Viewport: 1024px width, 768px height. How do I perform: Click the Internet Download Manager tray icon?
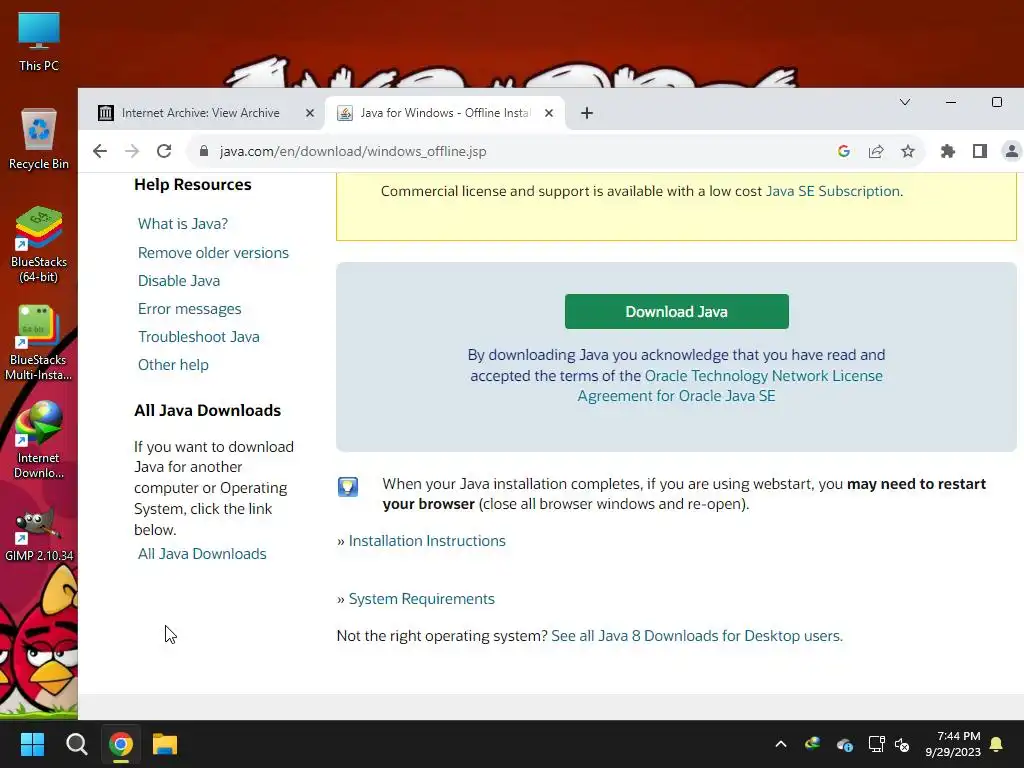click(812, 744)
